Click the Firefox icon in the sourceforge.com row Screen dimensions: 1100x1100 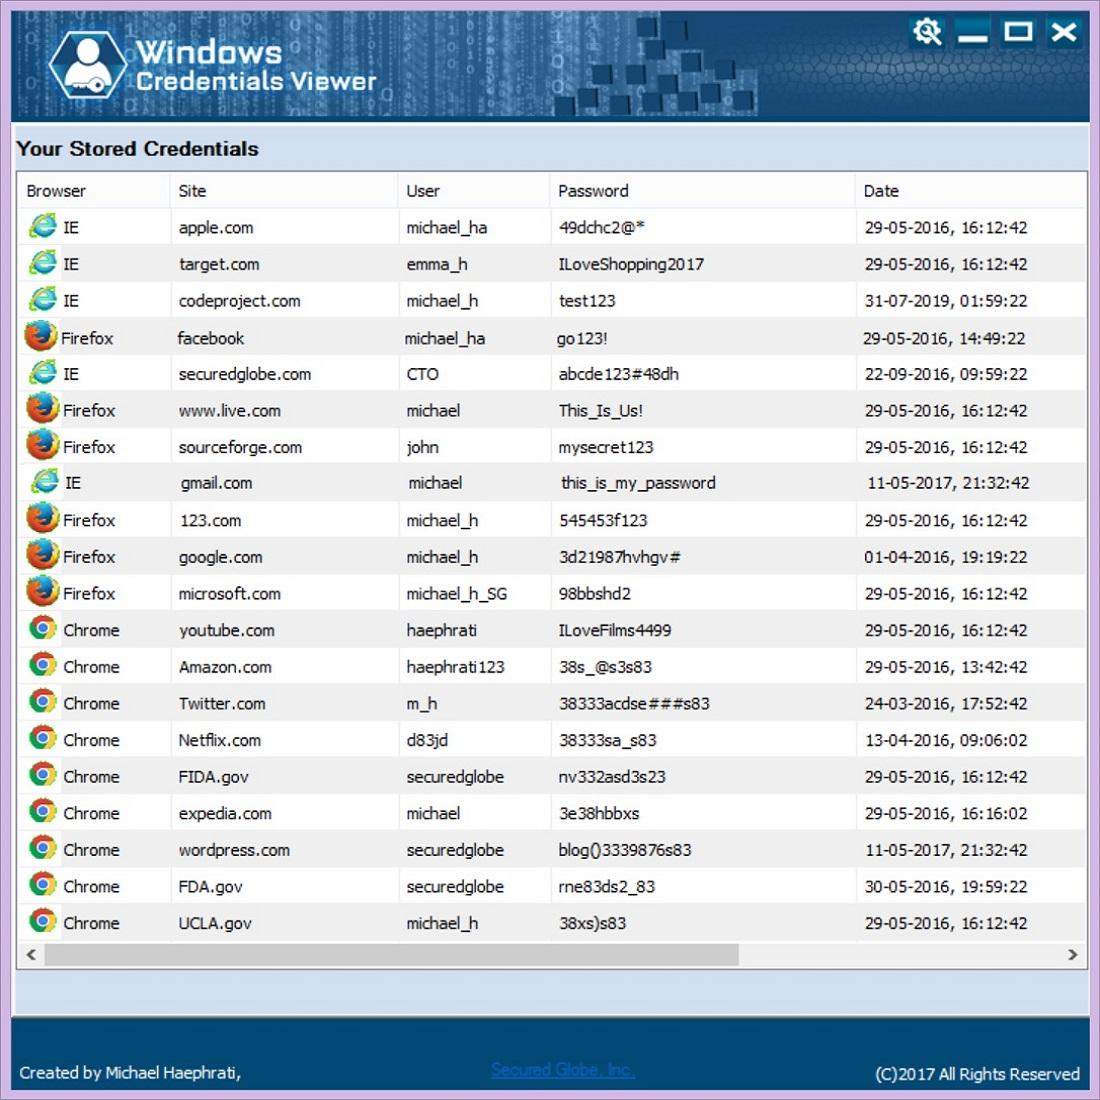point(43,445)
